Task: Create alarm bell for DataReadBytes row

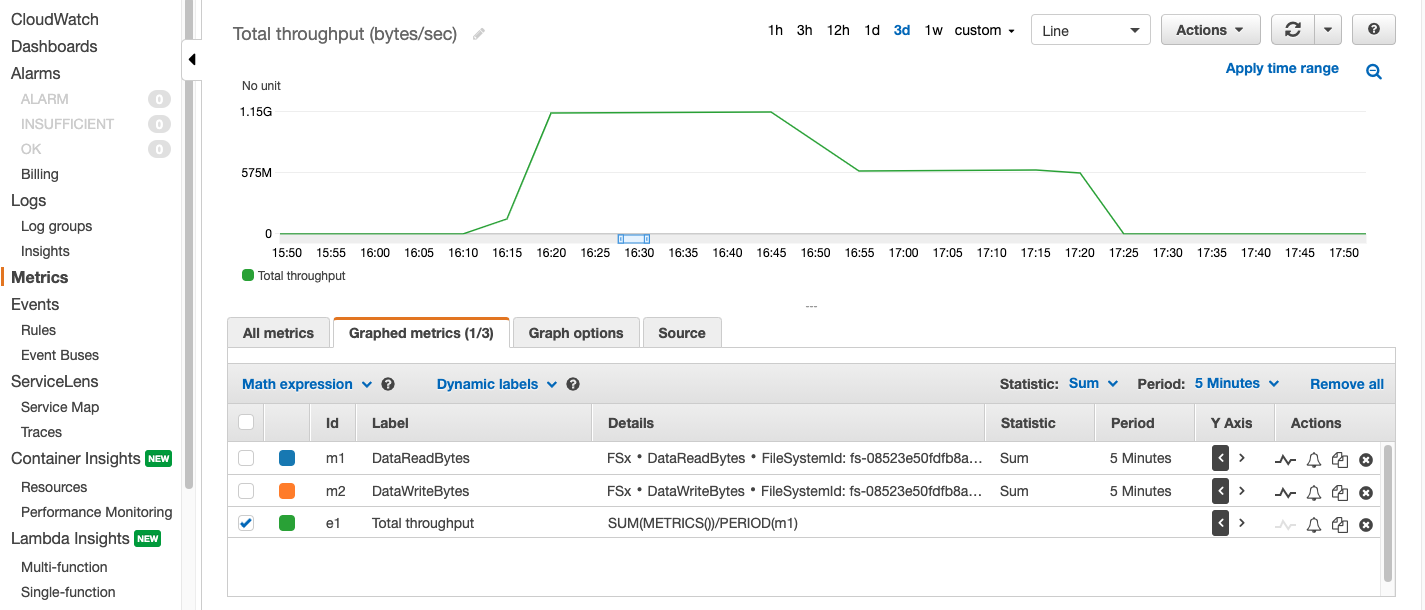Action: [1315, 460]
